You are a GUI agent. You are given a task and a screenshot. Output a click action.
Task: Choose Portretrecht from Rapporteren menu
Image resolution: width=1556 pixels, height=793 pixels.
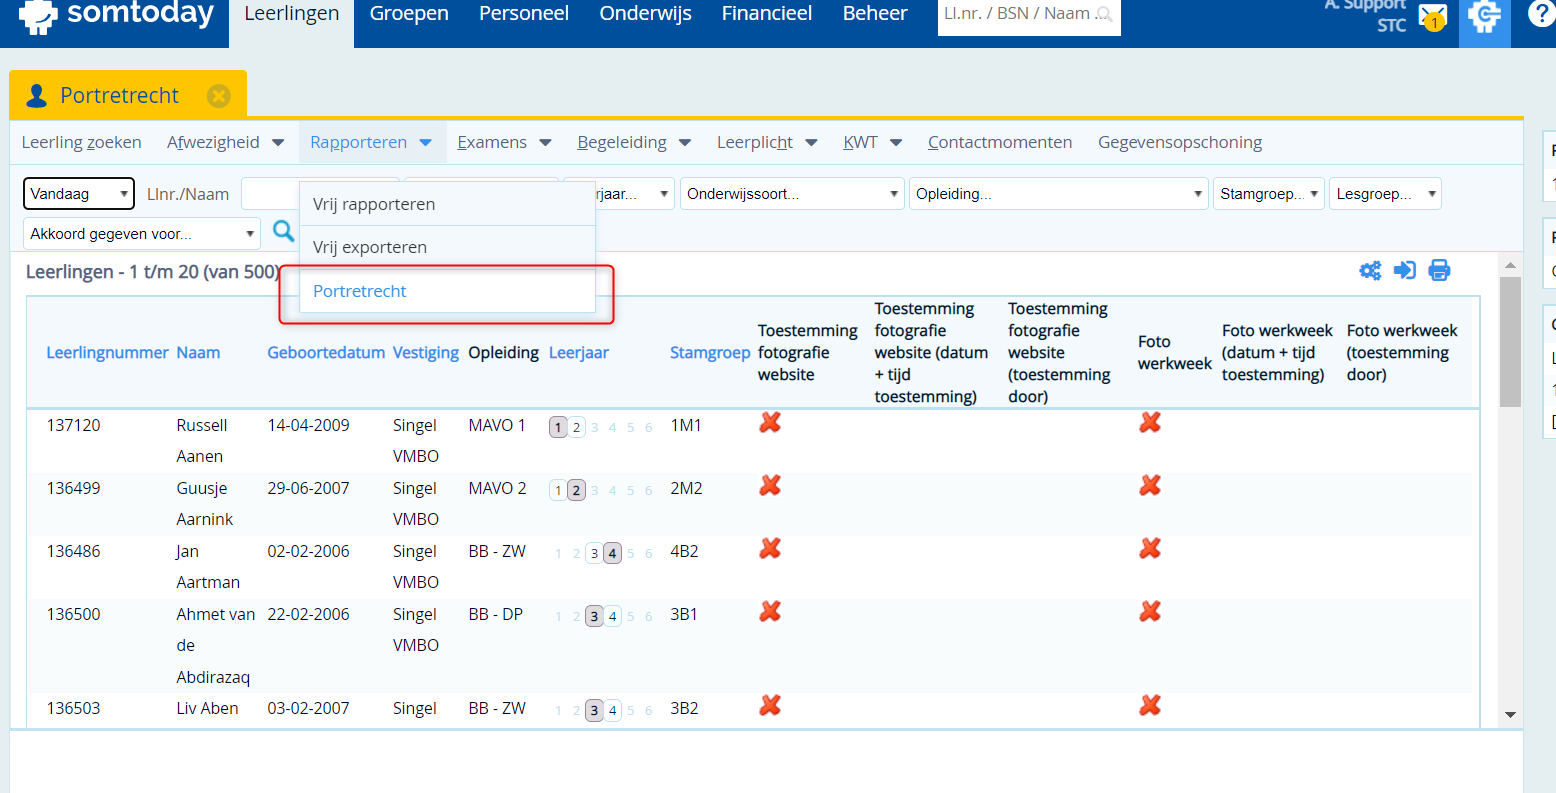[447, 291]
